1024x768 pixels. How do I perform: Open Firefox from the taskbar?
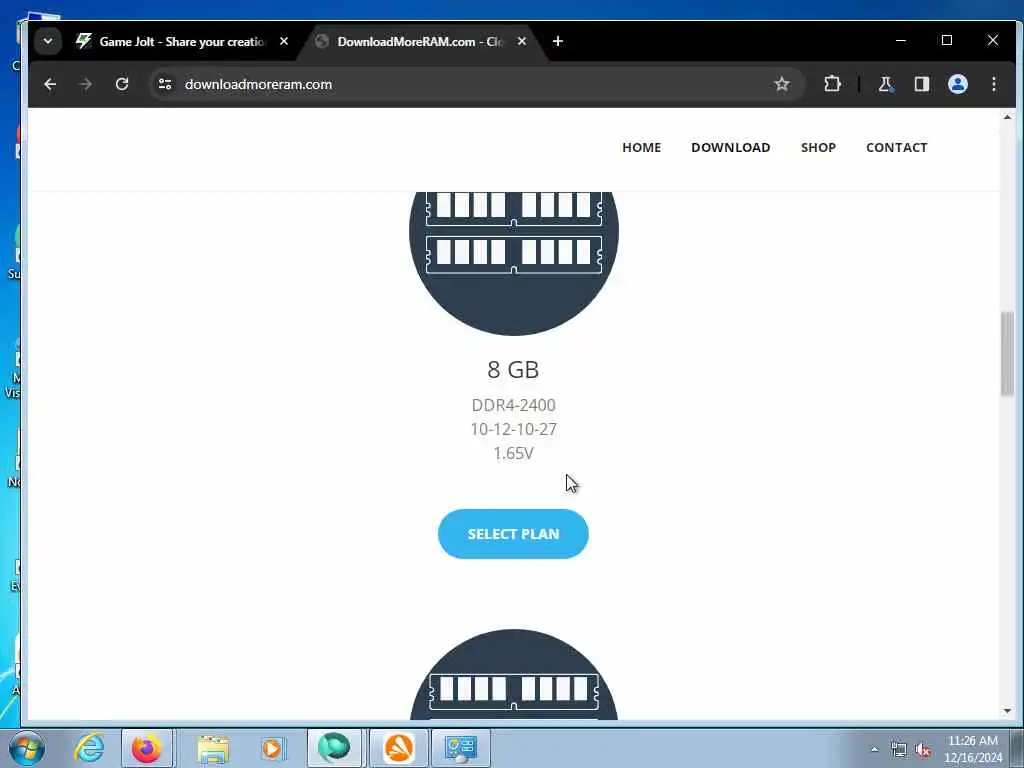click(x=146, y=748)
